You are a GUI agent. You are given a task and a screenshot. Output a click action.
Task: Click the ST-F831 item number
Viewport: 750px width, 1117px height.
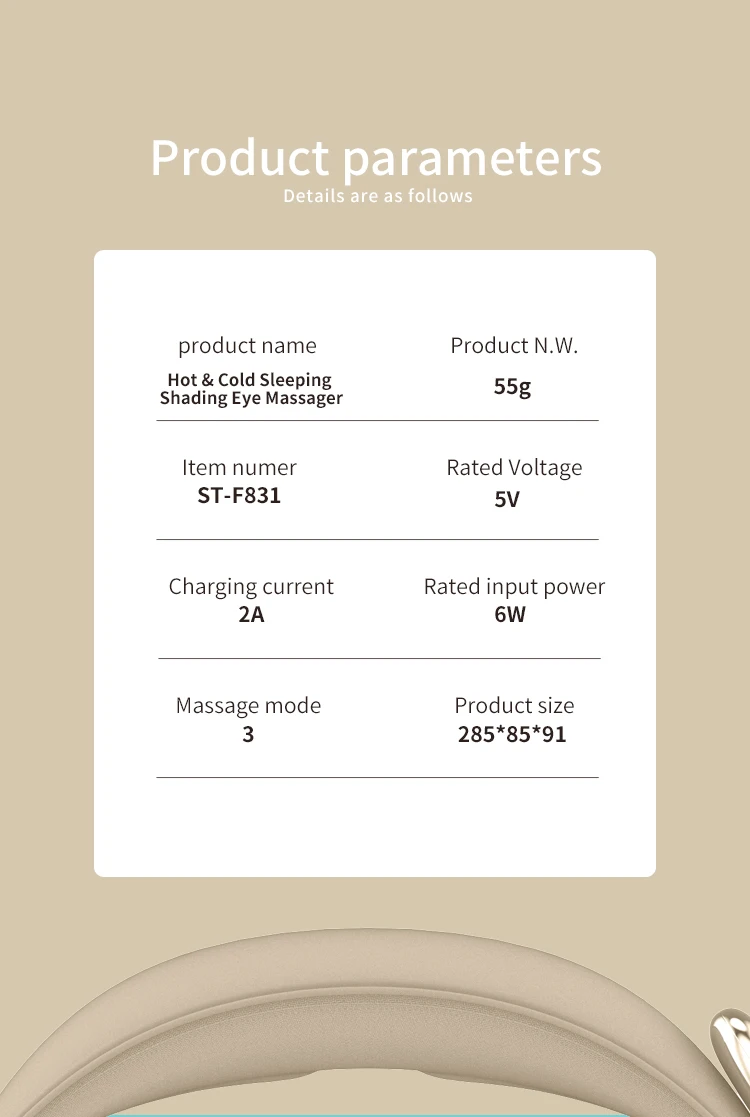point(239,495)
